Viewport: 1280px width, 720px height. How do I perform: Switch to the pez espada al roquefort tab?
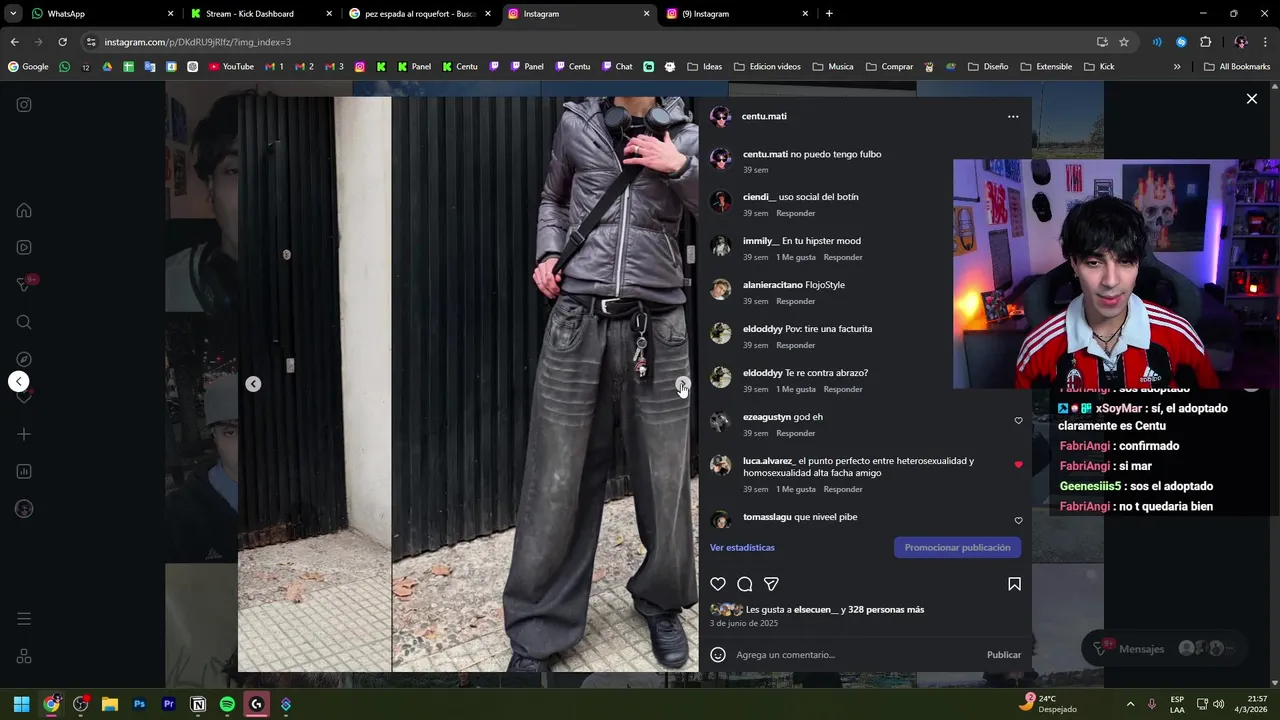(x=420, y=14)
